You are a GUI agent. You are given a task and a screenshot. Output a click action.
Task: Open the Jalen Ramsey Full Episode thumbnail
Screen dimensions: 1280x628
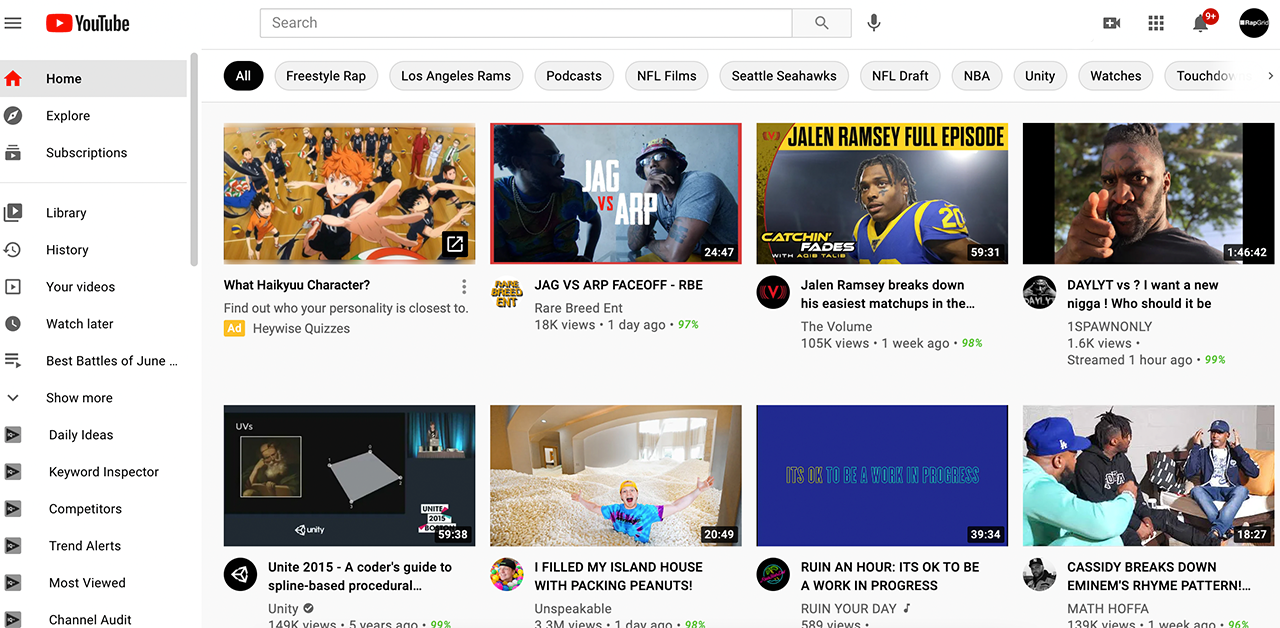click(x=882, y=193)
